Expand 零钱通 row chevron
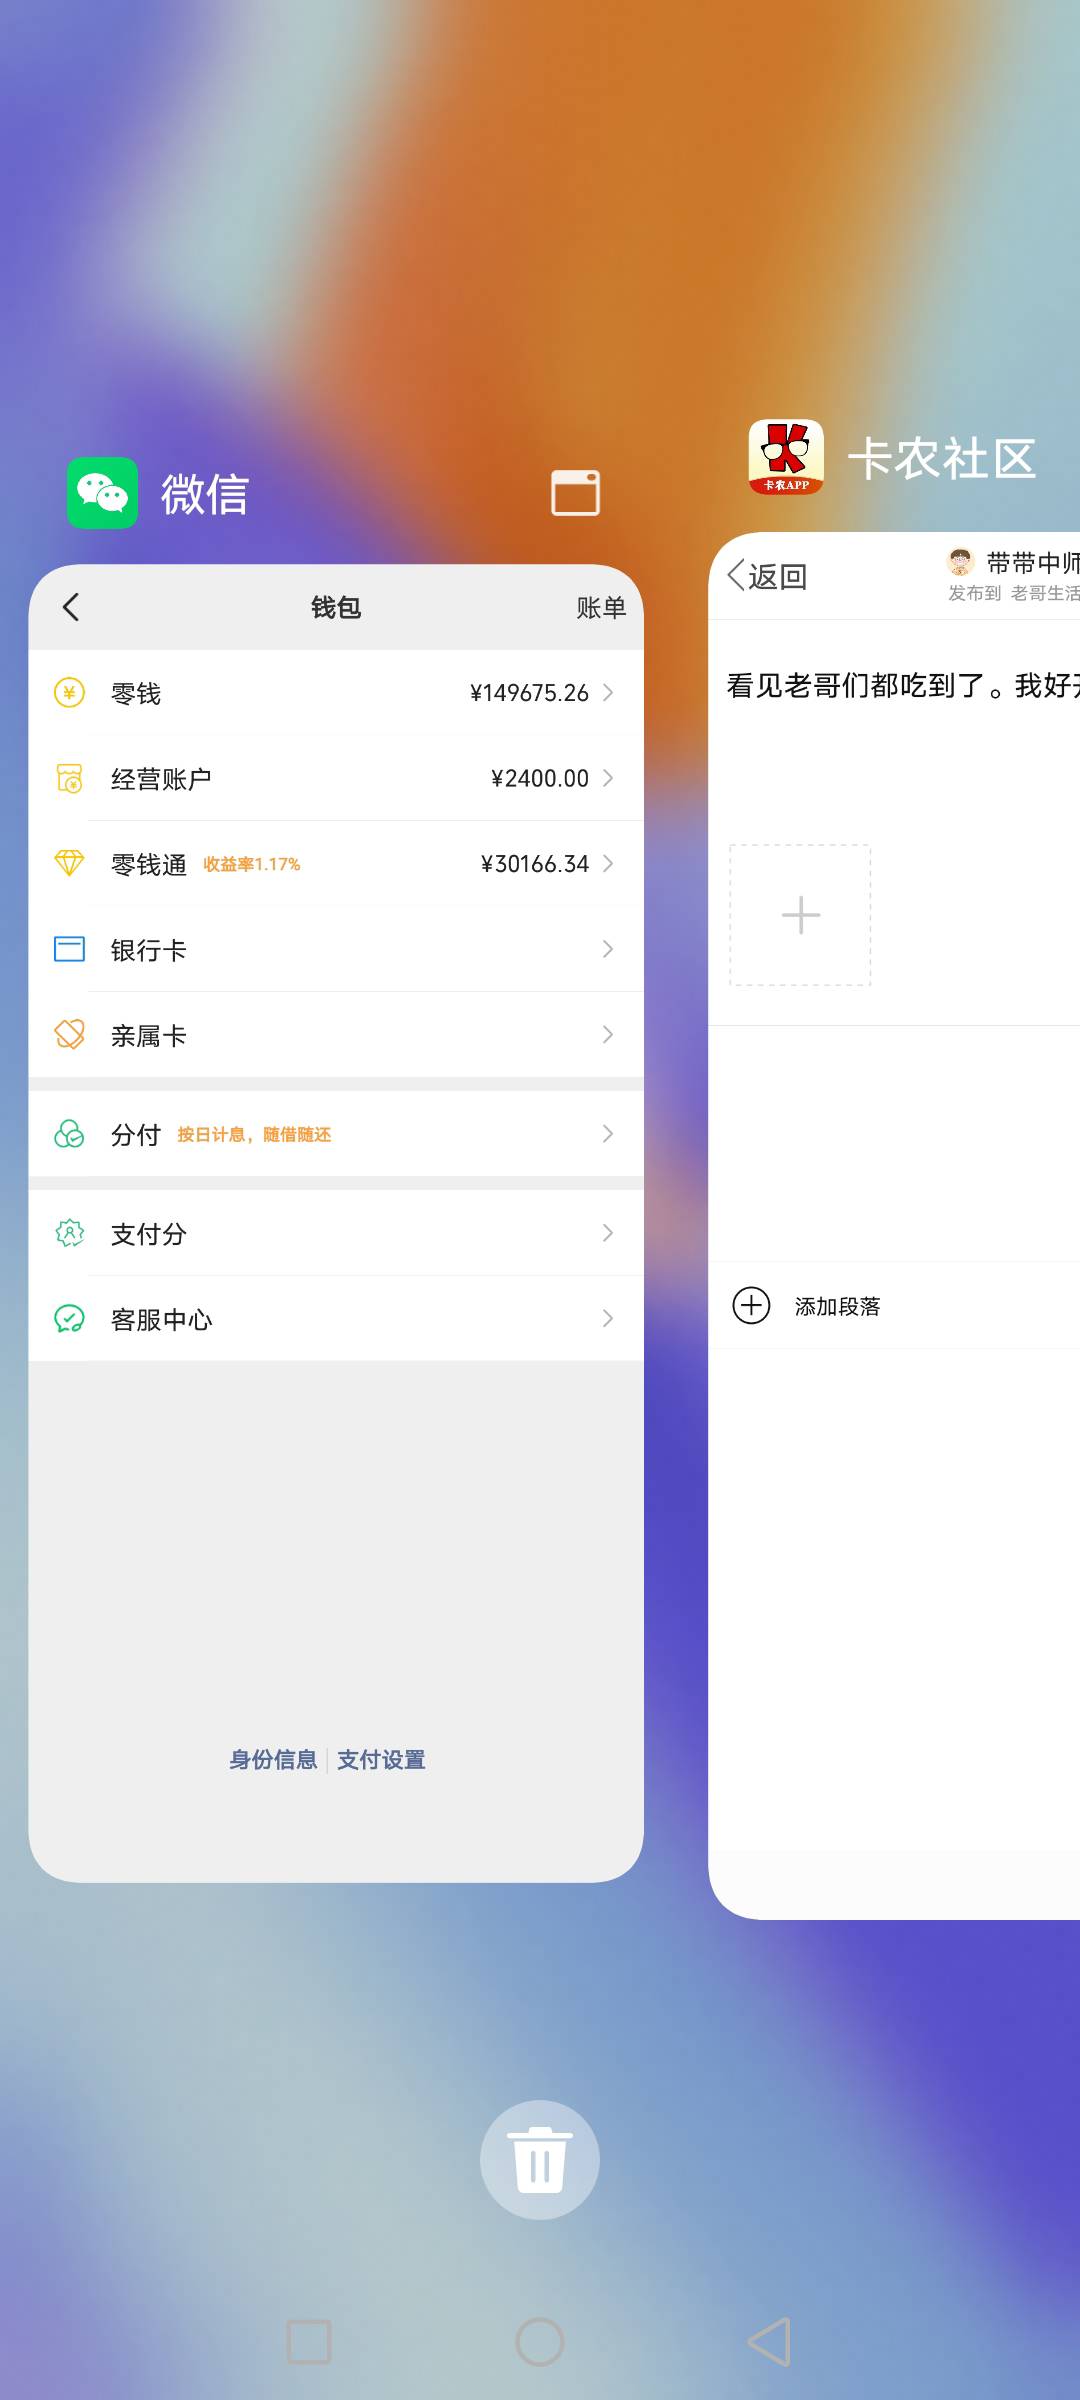This screenshot has height=2400, width=1080. (x=608, y=863)
